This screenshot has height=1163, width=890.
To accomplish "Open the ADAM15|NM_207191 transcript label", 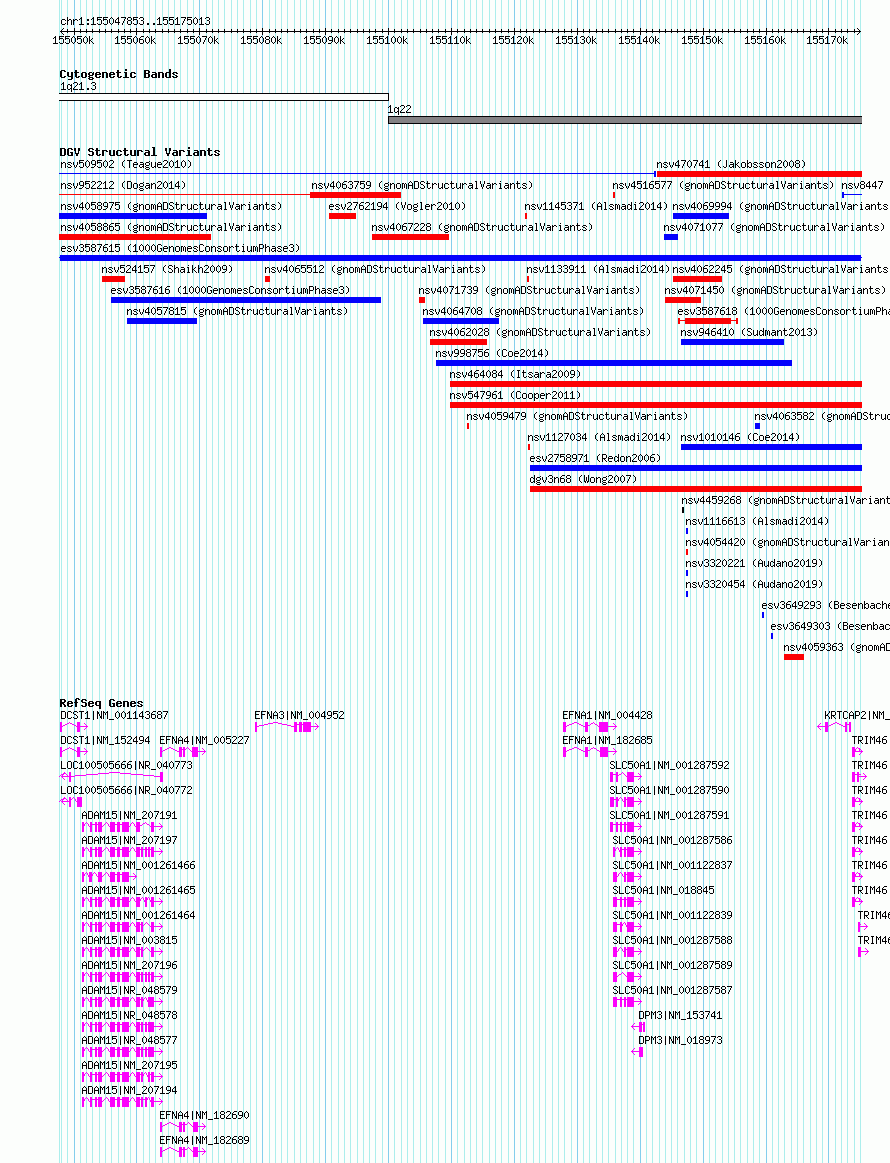I will click(x=130, y=814).
